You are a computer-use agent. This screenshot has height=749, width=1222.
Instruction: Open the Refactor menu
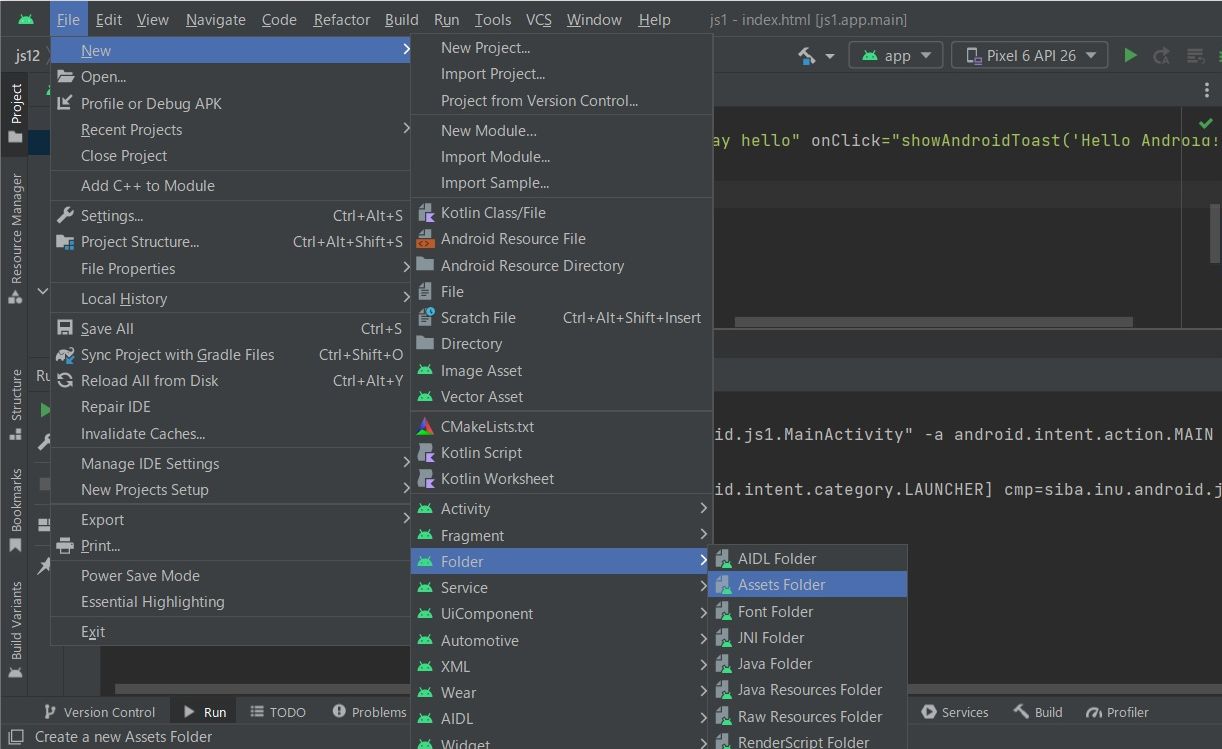(342, 19)
